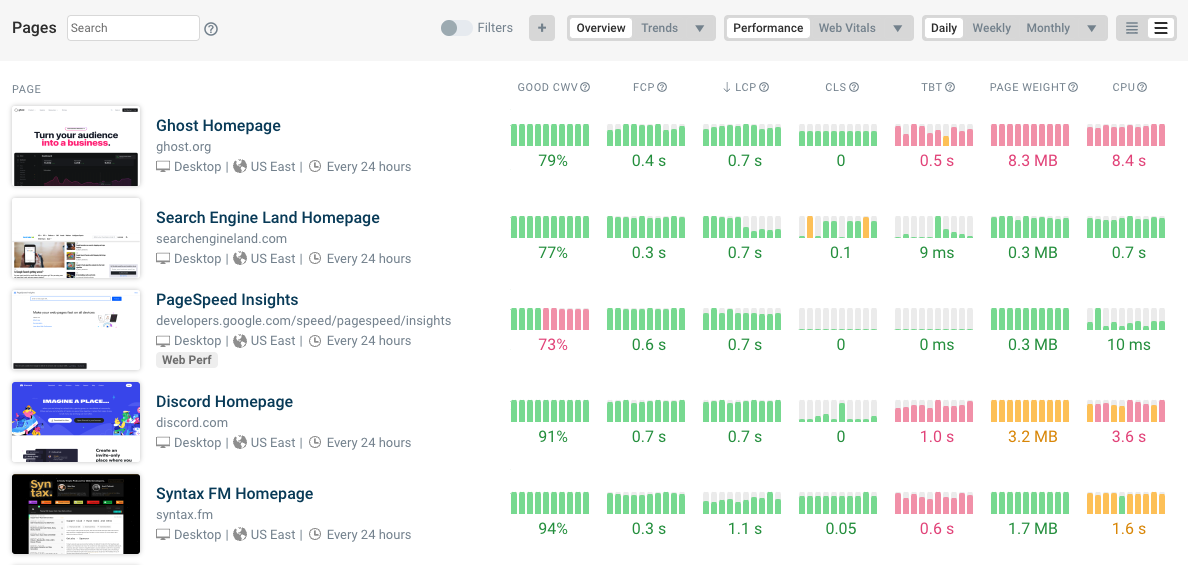This screenshot has height=565, width=1188.
Task: Select the expanded list view icon
Action: 1160,28
